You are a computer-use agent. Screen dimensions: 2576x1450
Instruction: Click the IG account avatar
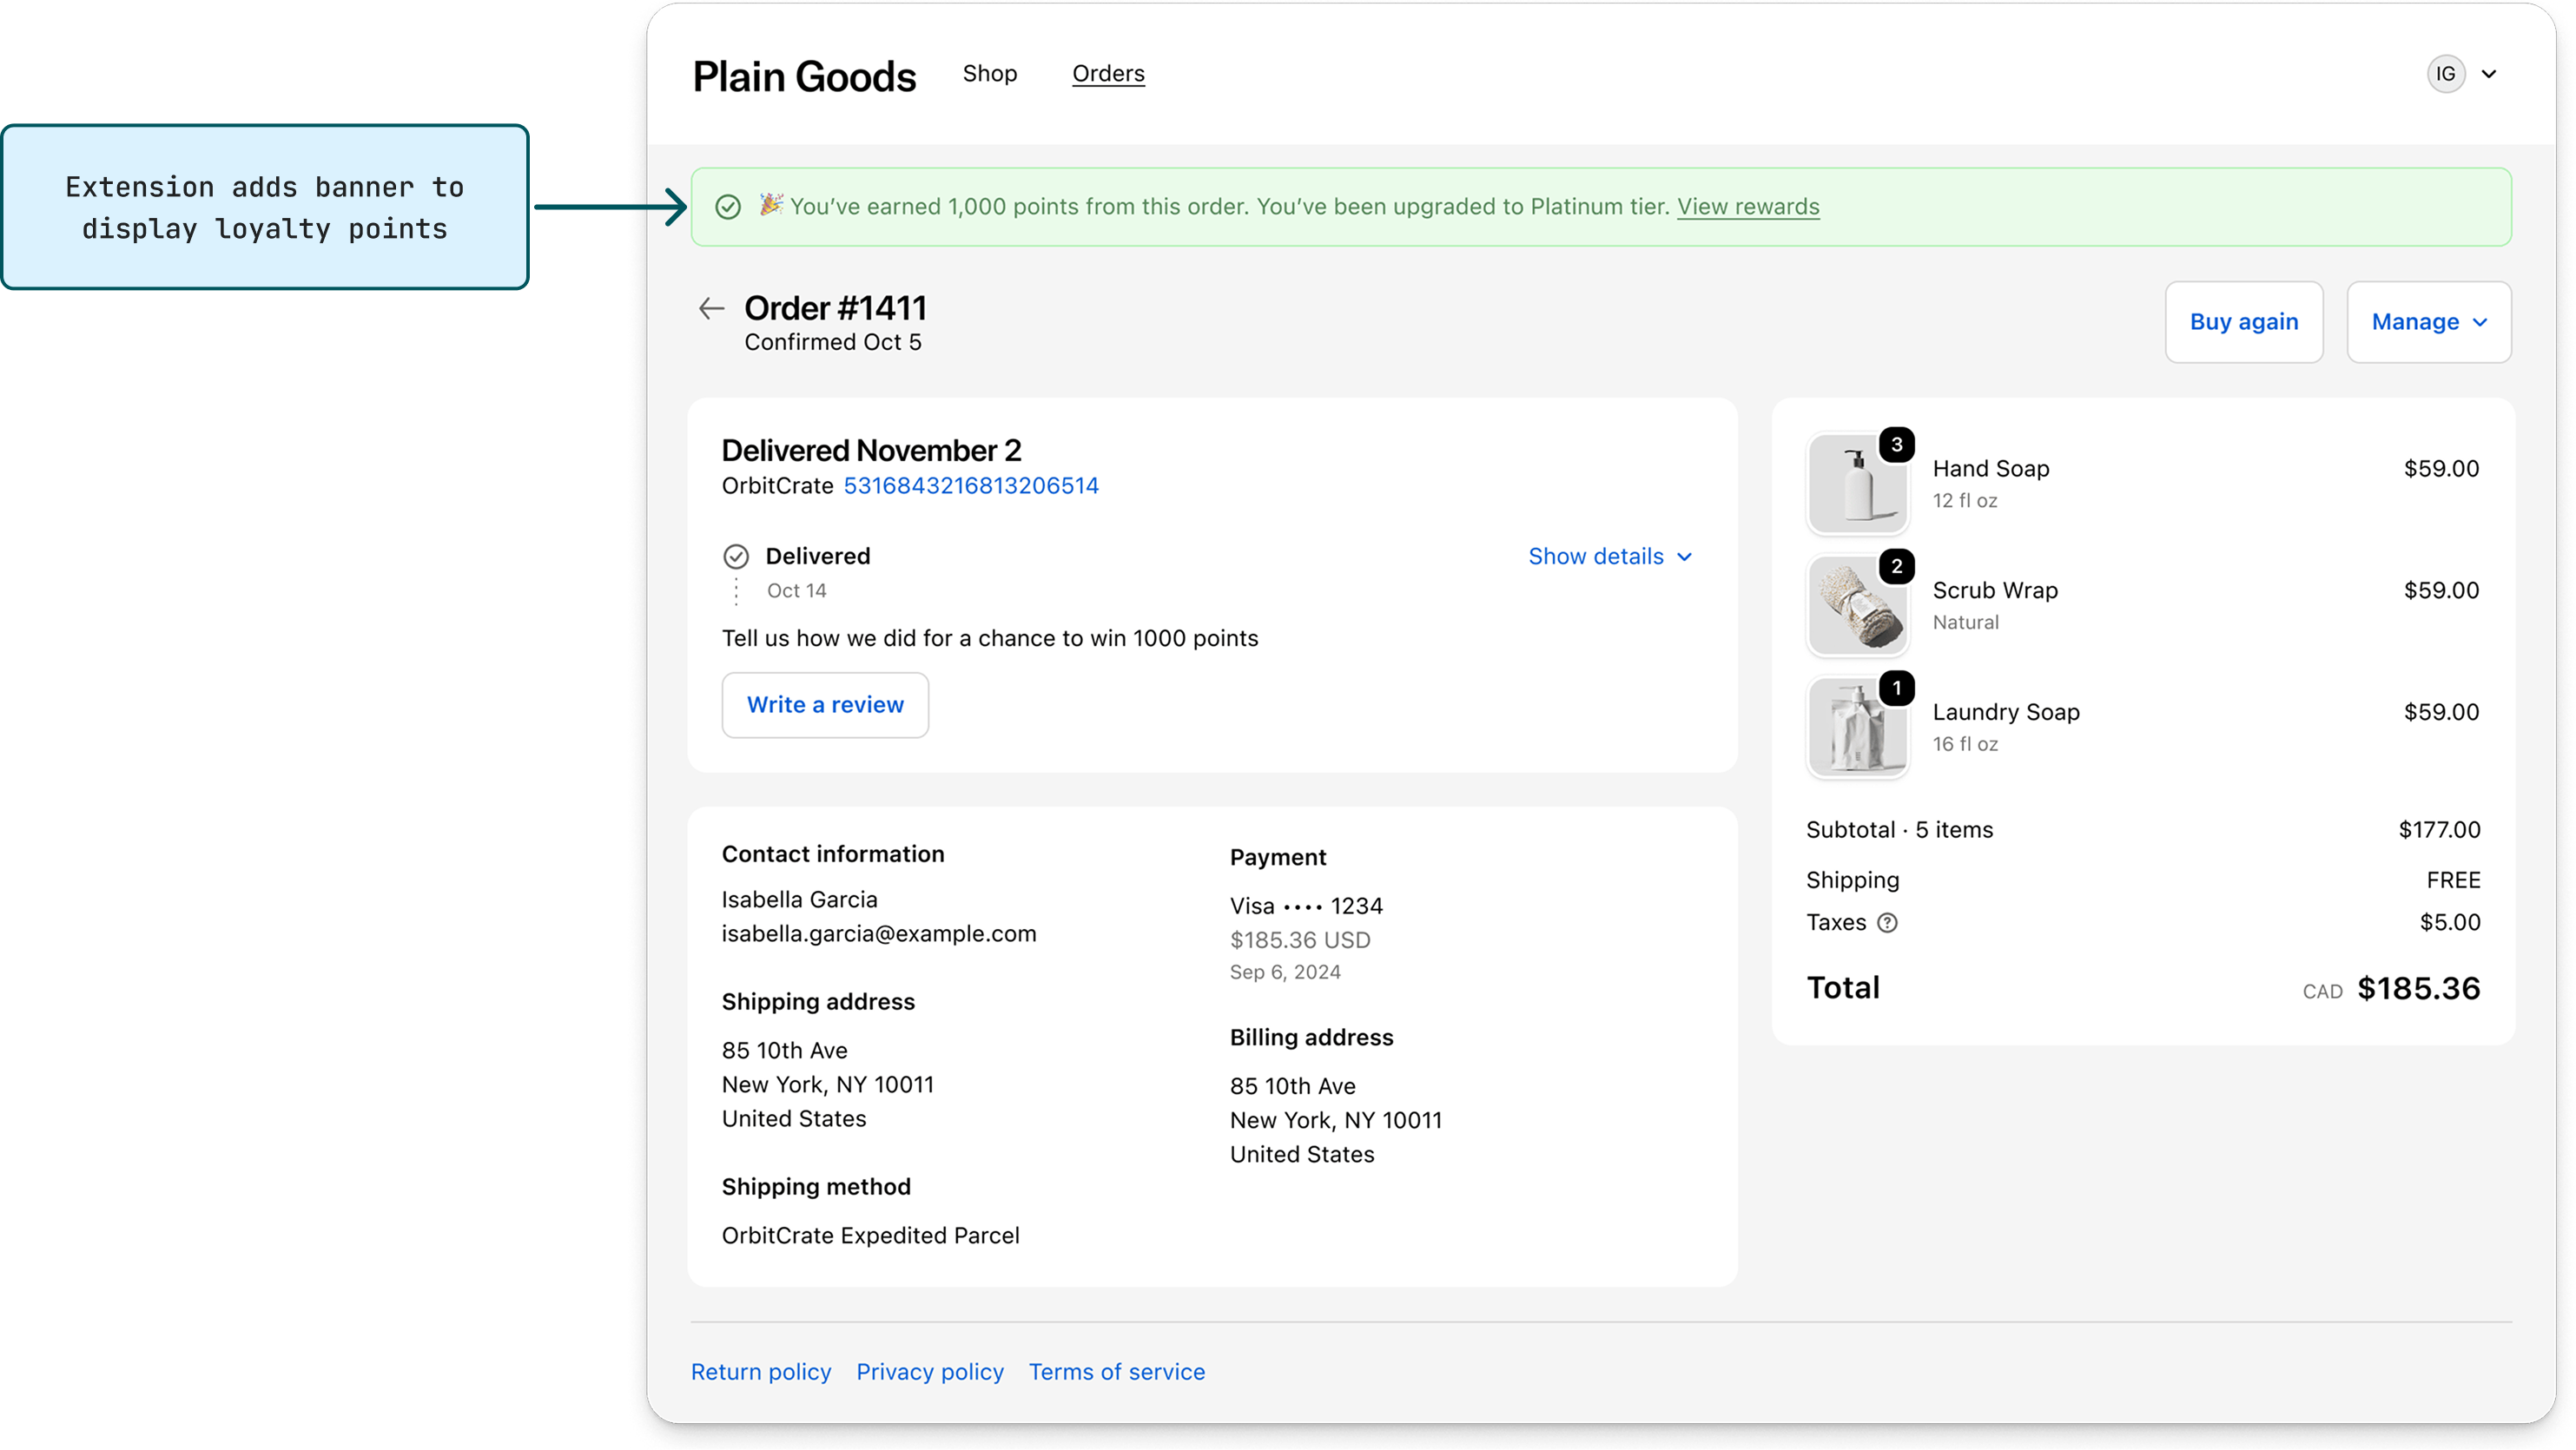[2446, 74]
